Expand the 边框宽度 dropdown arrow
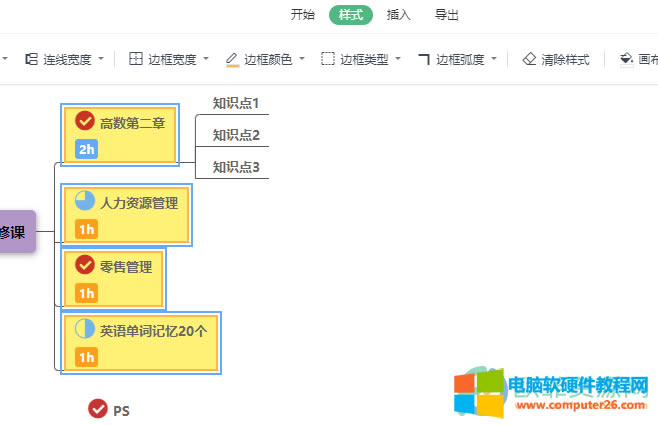Viewport: 658px width, 425px height. [206, 60]
